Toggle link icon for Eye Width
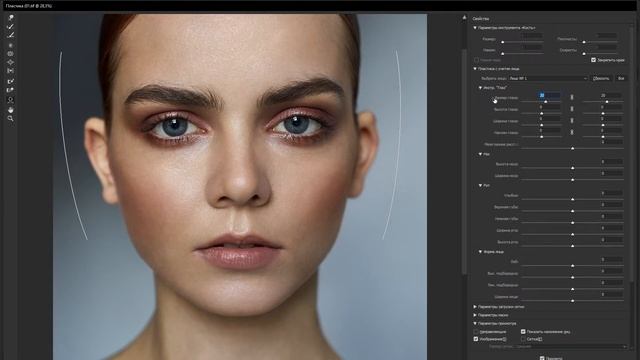The height and width of the screenshot is (360, 640). point(571,120)
